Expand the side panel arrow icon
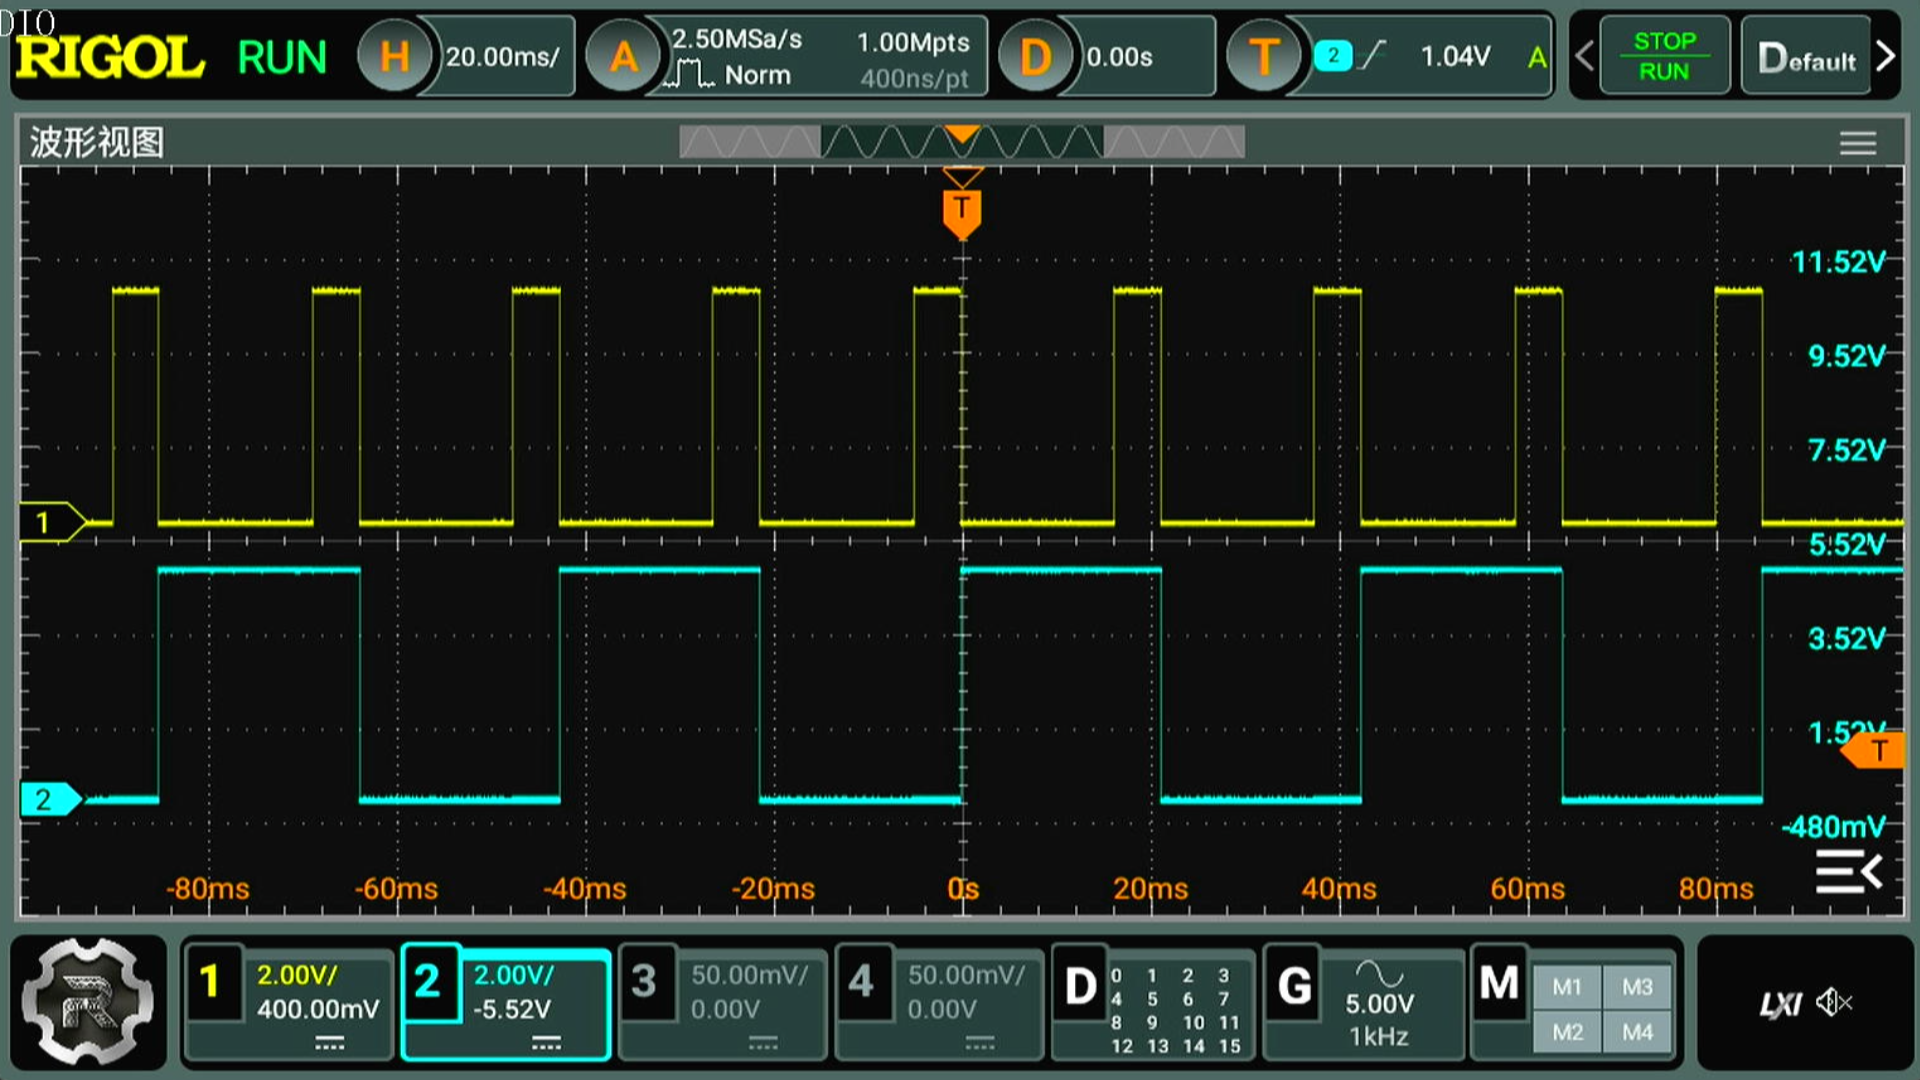Screen dimensions: 1920x1080 pyautogui.click(x=1849, y=872)
